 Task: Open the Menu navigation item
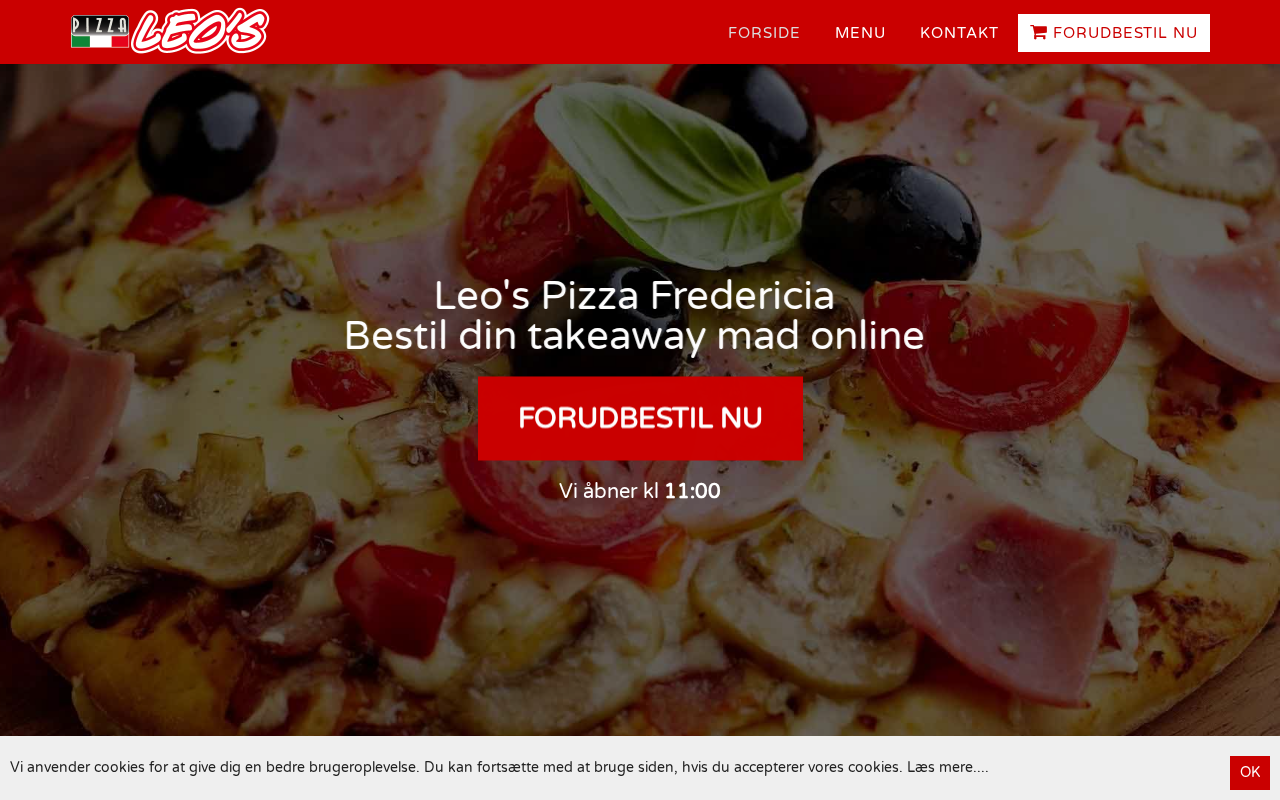point(860,33)
